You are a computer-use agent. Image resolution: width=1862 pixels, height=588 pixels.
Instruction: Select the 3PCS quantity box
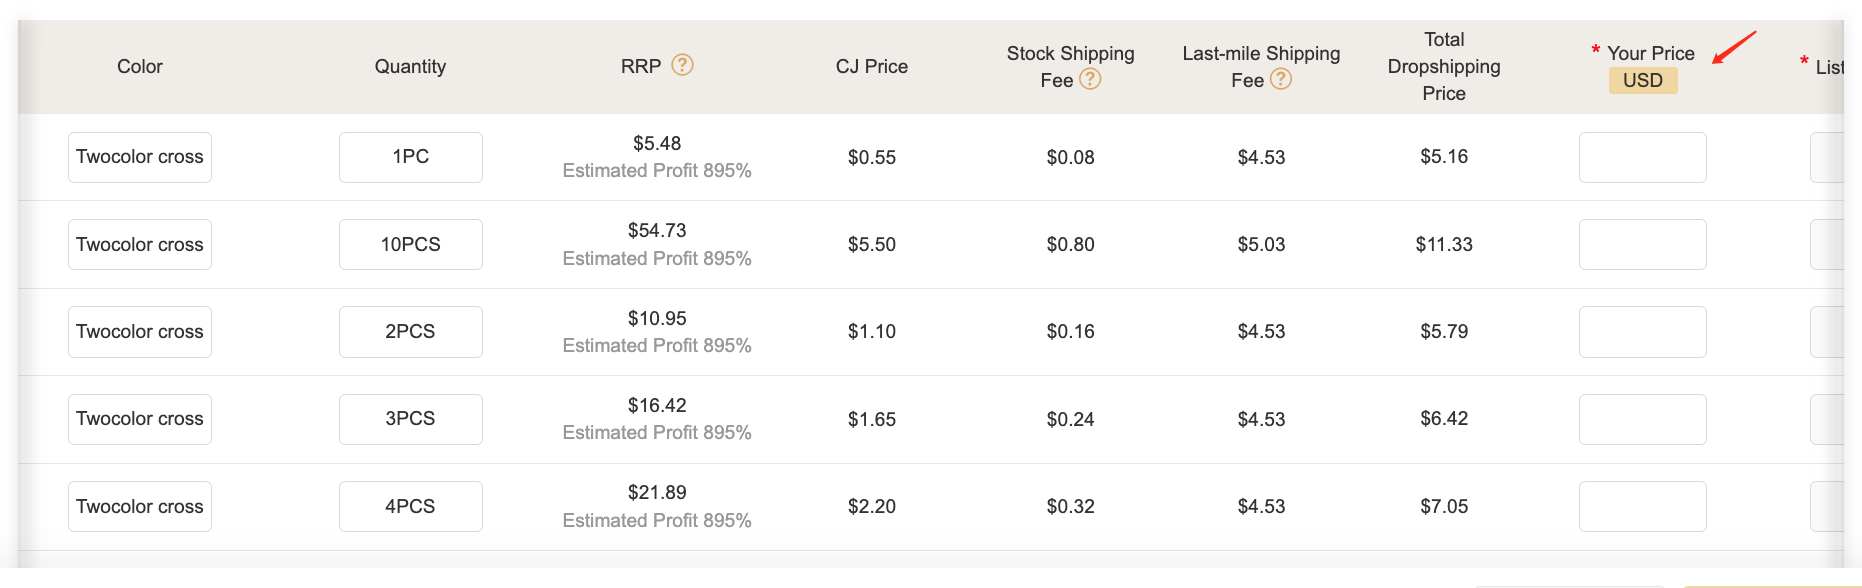pyautogui.click(x=410, y=419)
